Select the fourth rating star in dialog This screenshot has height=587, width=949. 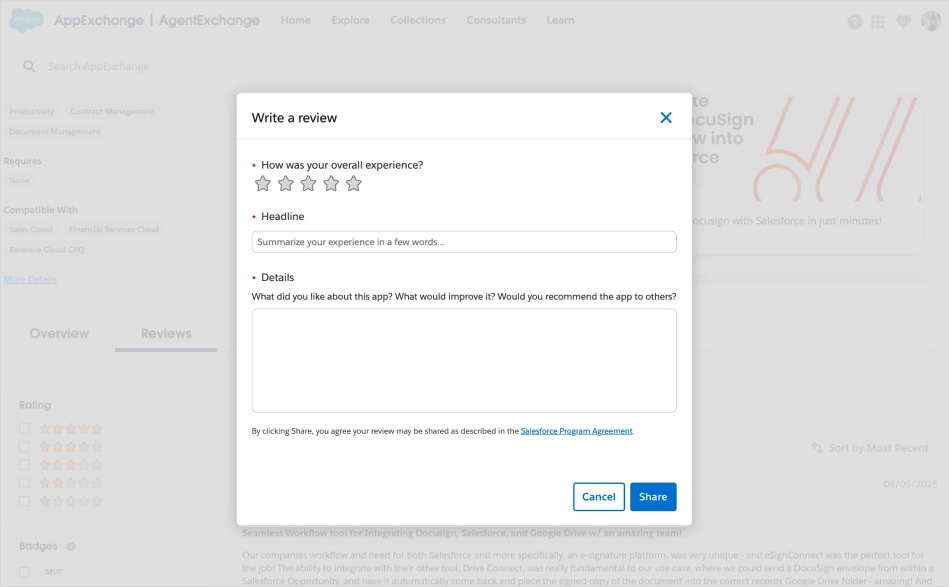click(x=331, y=183)
